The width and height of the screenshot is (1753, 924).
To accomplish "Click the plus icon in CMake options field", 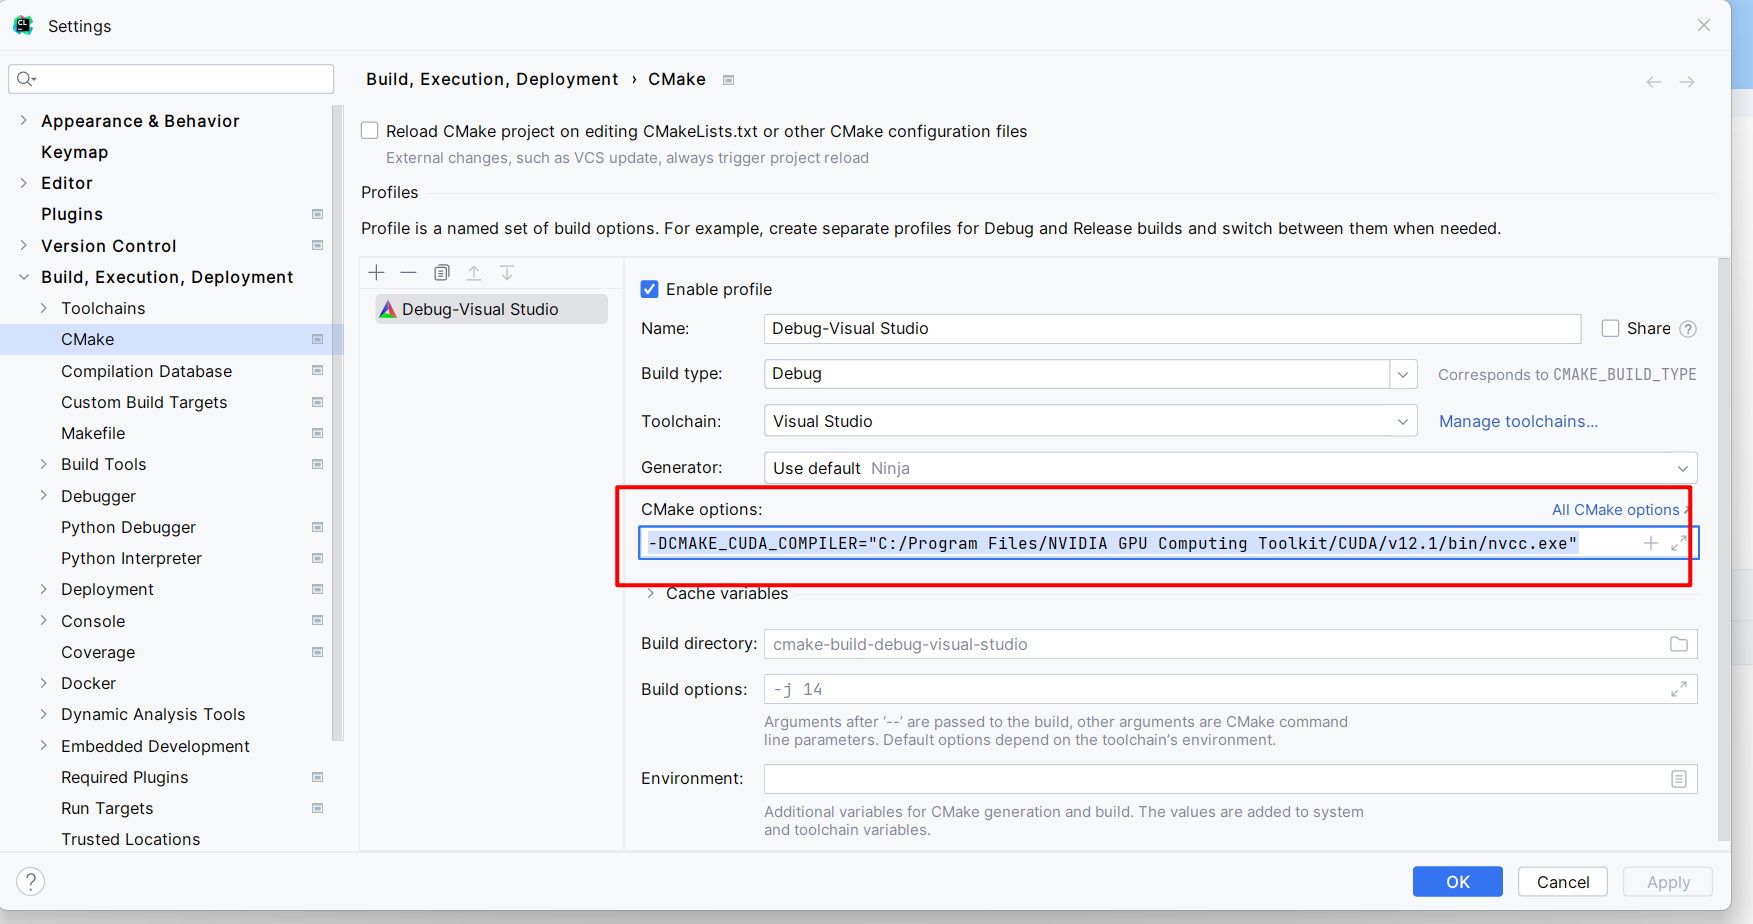I will click(x=1651, y=543).
